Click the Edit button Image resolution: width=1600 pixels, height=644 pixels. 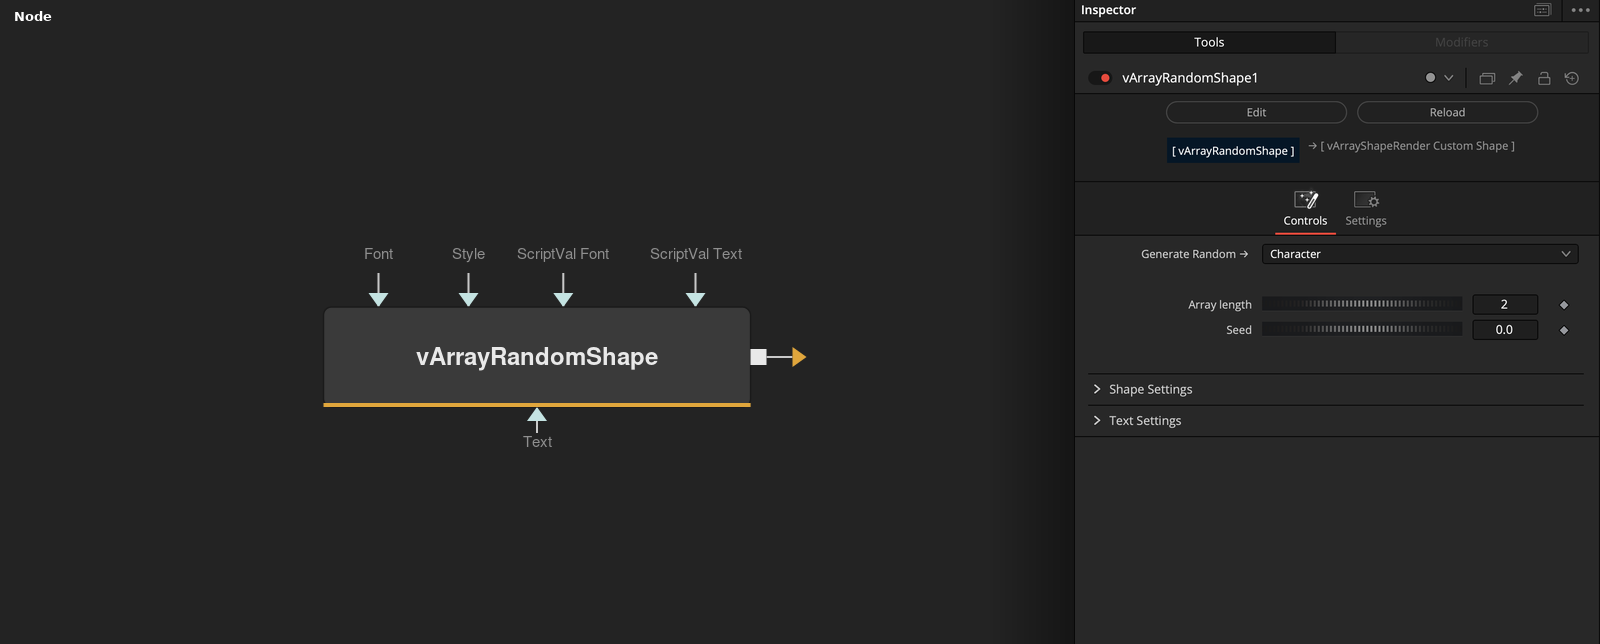[1256, 112]
